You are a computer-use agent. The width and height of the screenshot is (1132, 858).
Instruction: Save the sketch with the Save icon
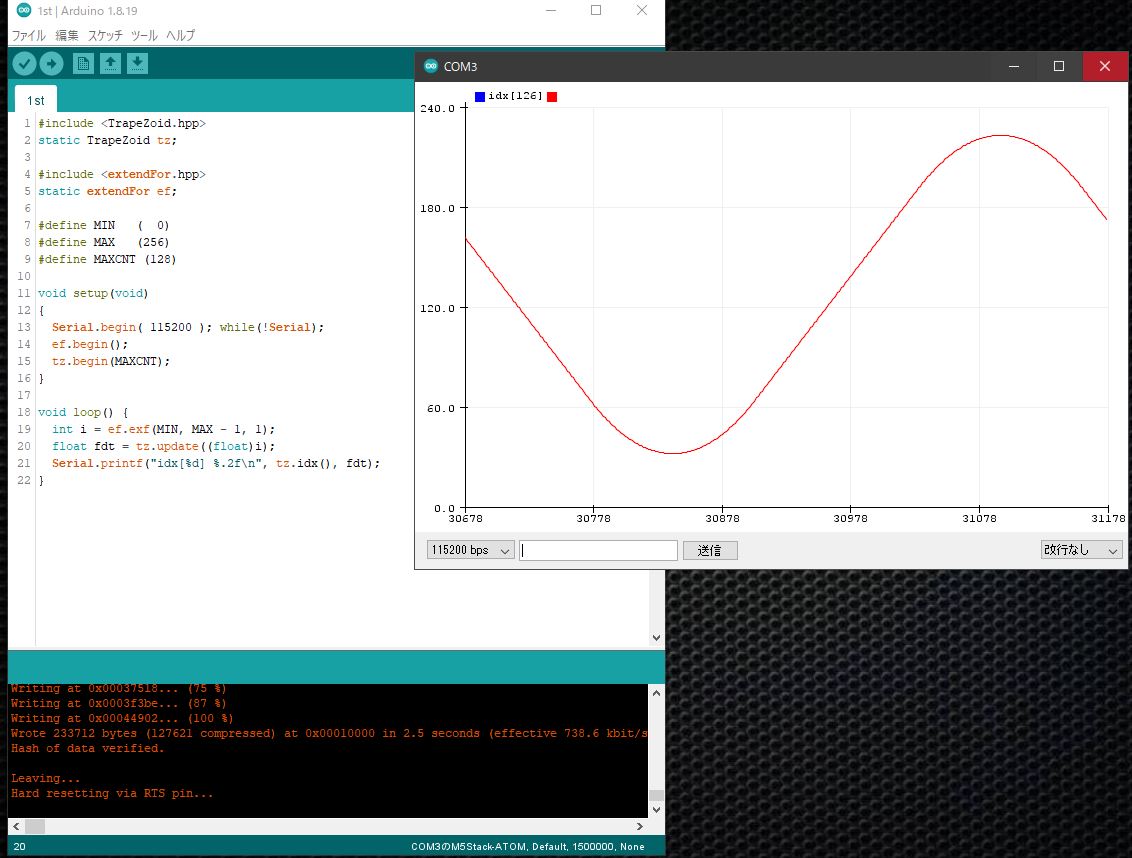pyautogui.click(x=138, y=64)
